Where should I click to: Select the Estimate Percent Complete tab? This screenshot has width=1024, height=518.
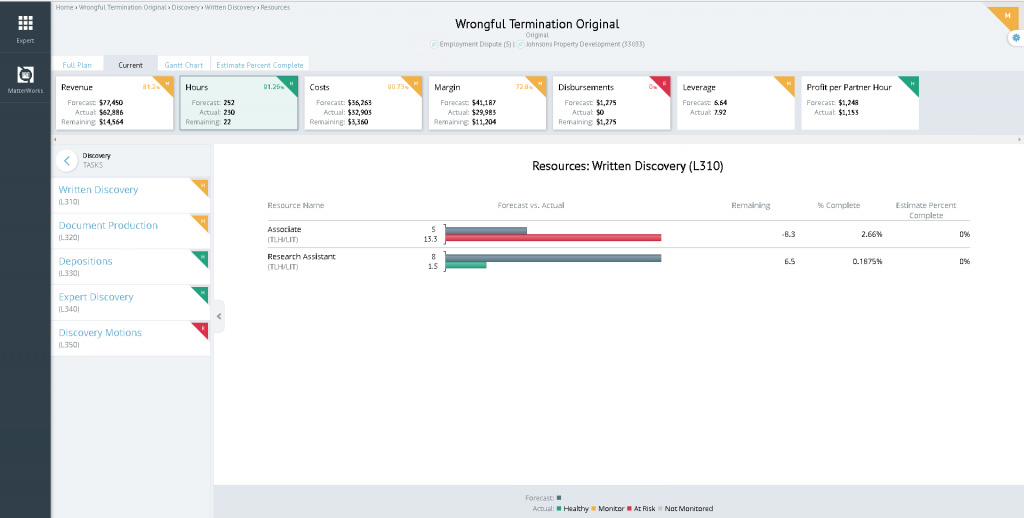[x=260, y=65]
